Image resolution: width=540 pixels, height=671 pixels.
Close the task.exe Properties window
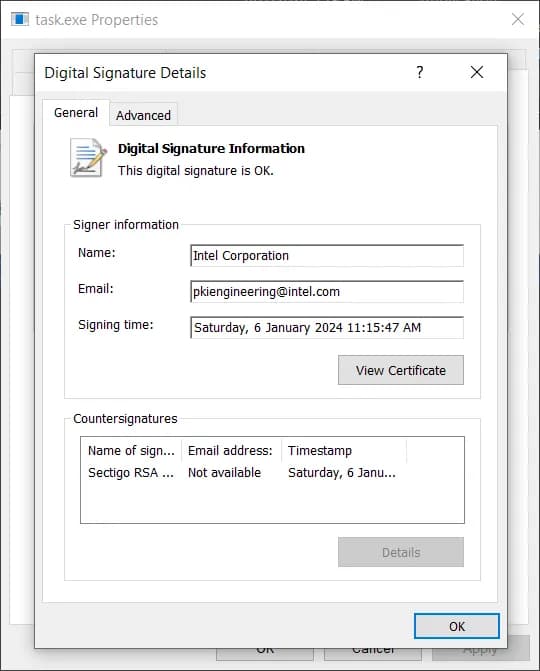coord(518,19)
